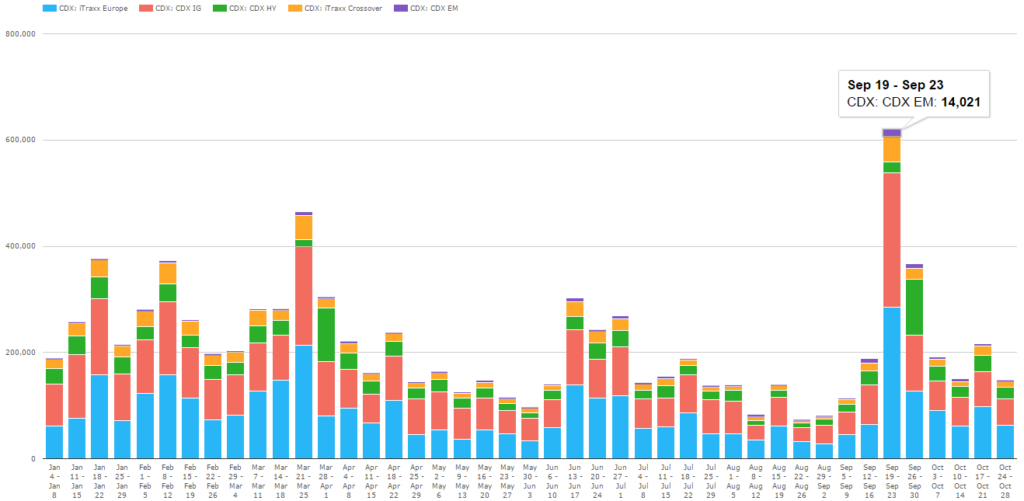The image size is (1024, 501).
Task: Click the blue iTraxx Europe segment of Sep 19 - Sep 23 bar
Action: tap(891, 383)
